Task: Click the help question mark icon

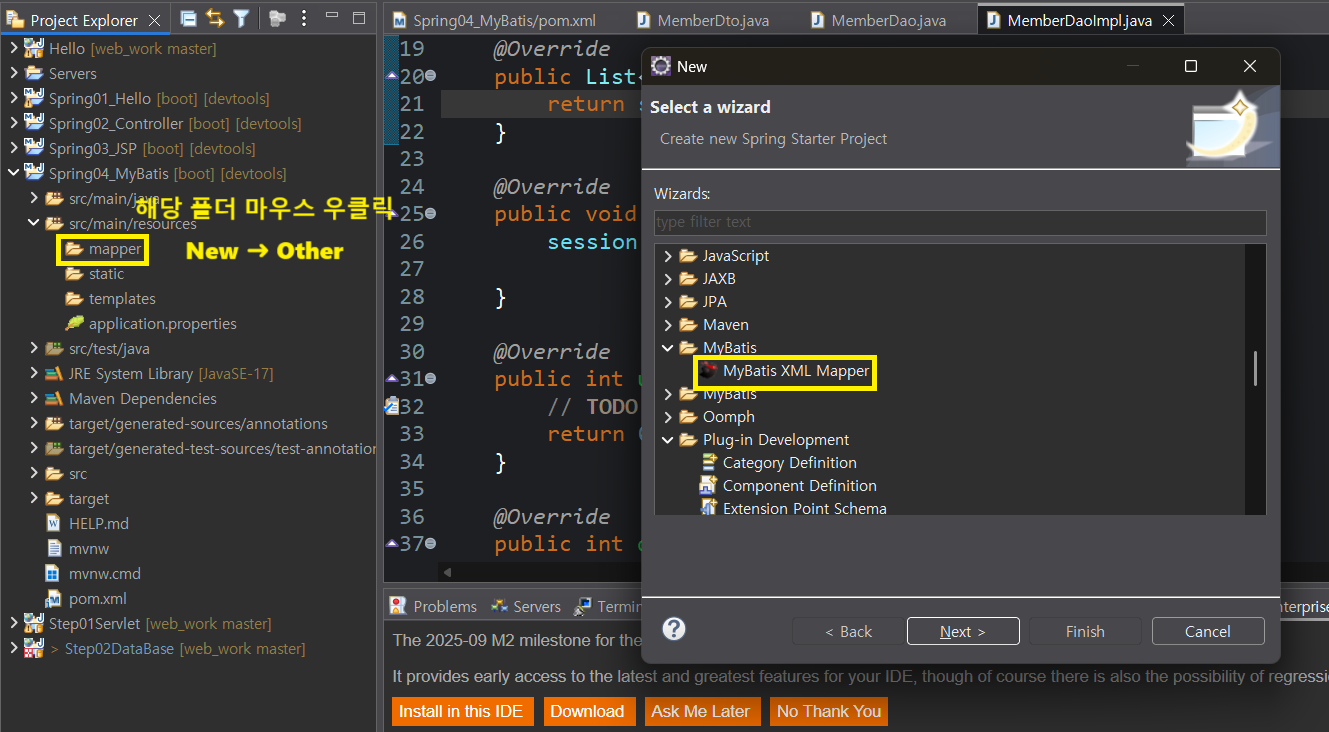Action: [x=675, y=629]
